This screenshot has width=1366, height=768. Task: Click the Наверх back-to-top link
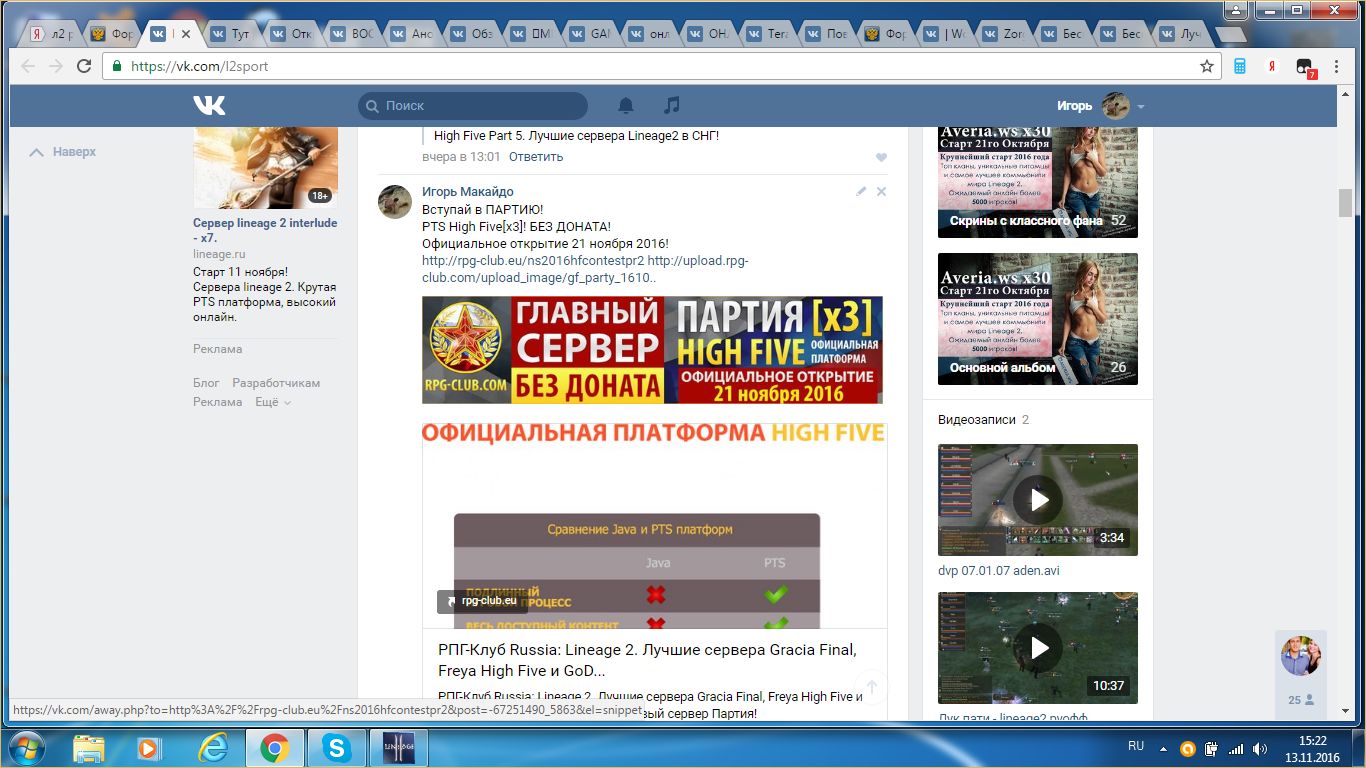tap(63, 152)
